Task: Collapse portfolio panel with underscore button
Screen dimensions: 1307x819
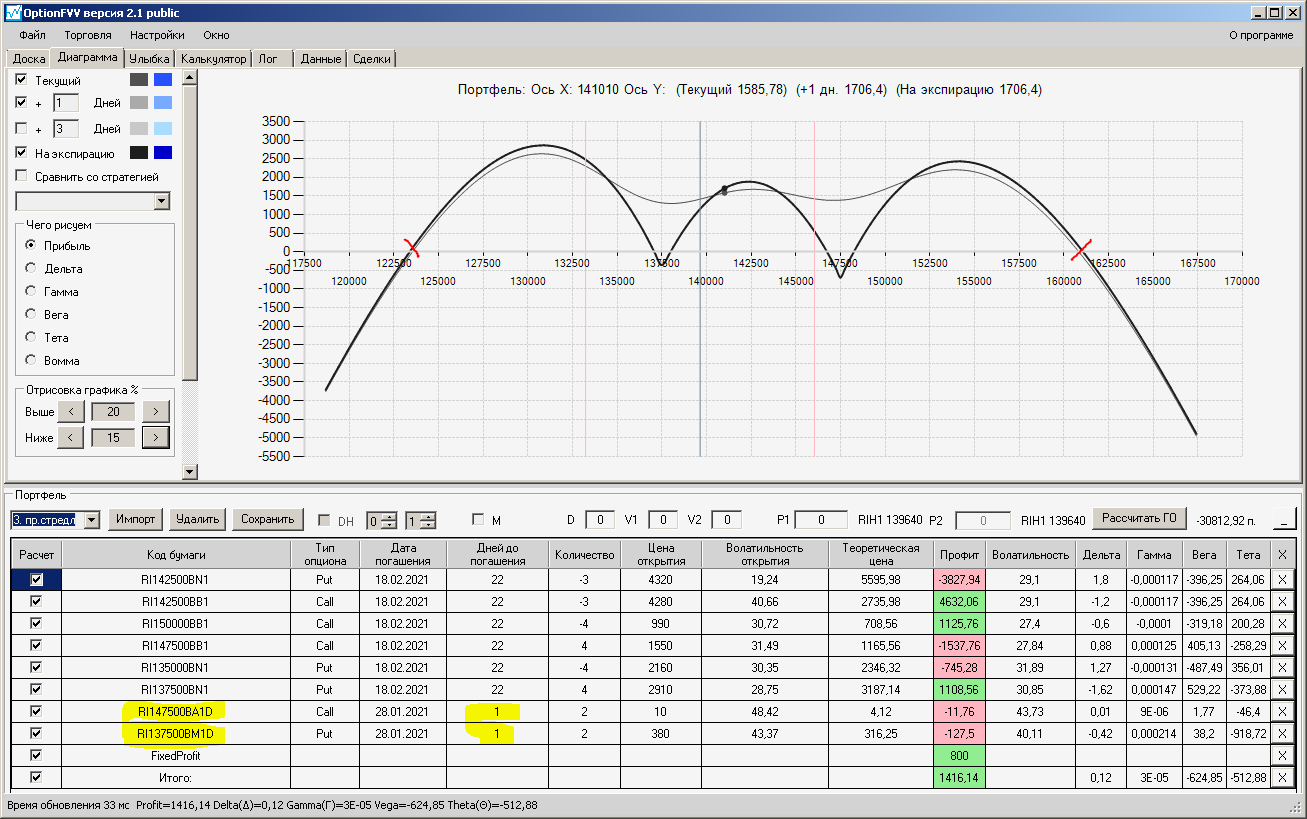Action: coord(1285,519)
